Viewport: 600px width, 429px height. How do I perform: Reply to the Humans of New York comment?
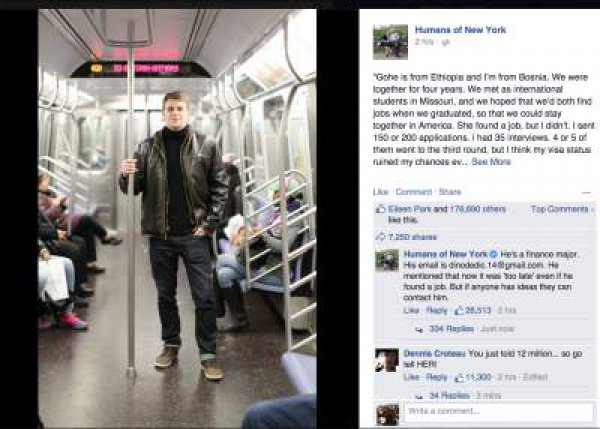[437, 310]
